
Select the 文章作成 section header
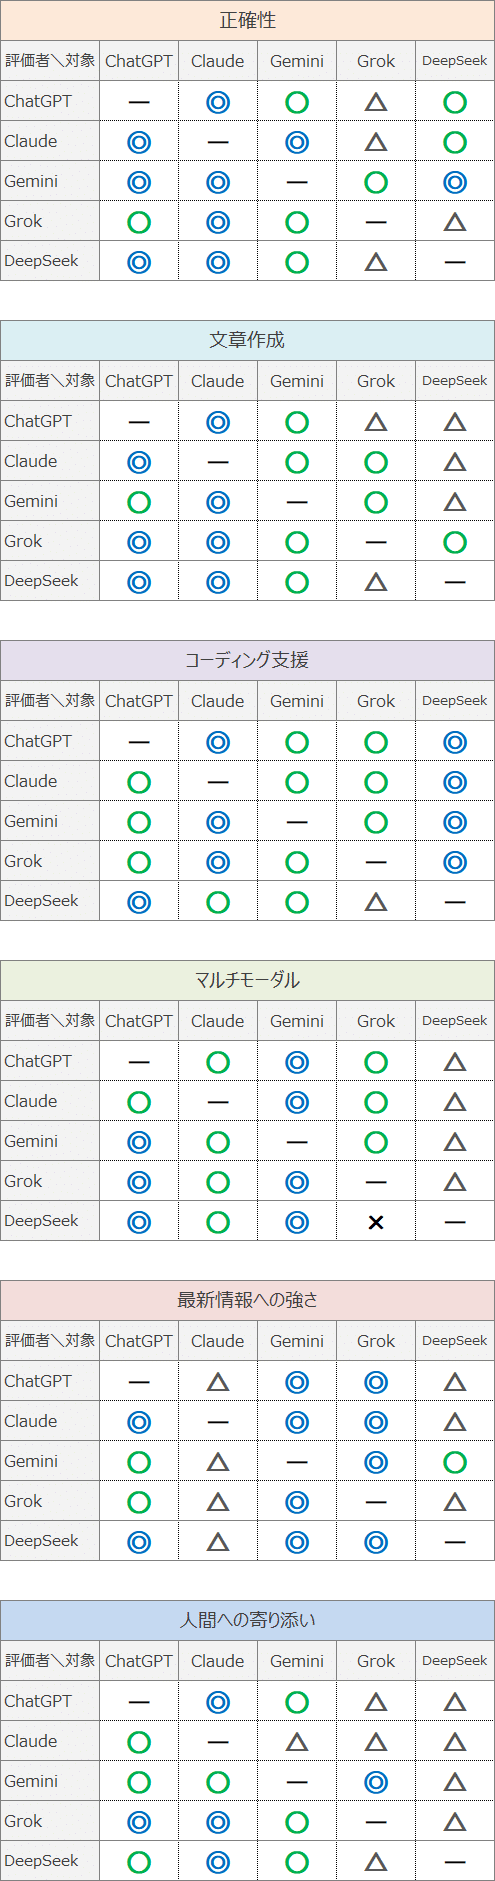[247, 340]
